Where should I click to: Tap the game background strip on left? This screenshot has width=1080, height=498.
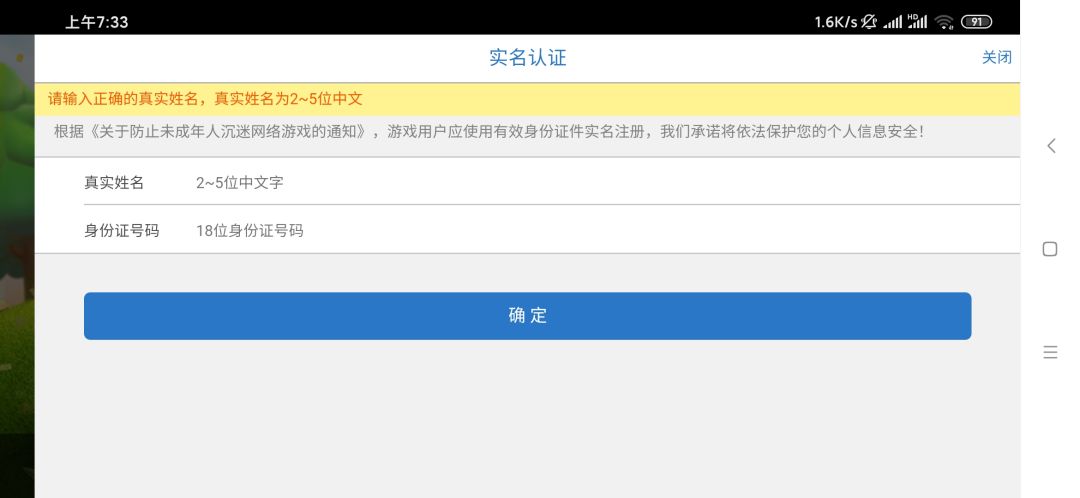17,266
